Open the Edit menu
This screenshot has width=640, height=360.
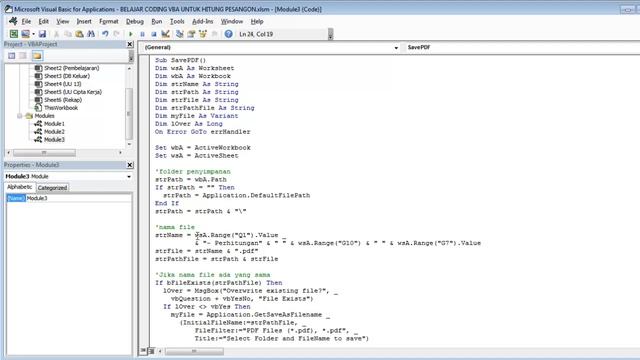tap(43, 21)
